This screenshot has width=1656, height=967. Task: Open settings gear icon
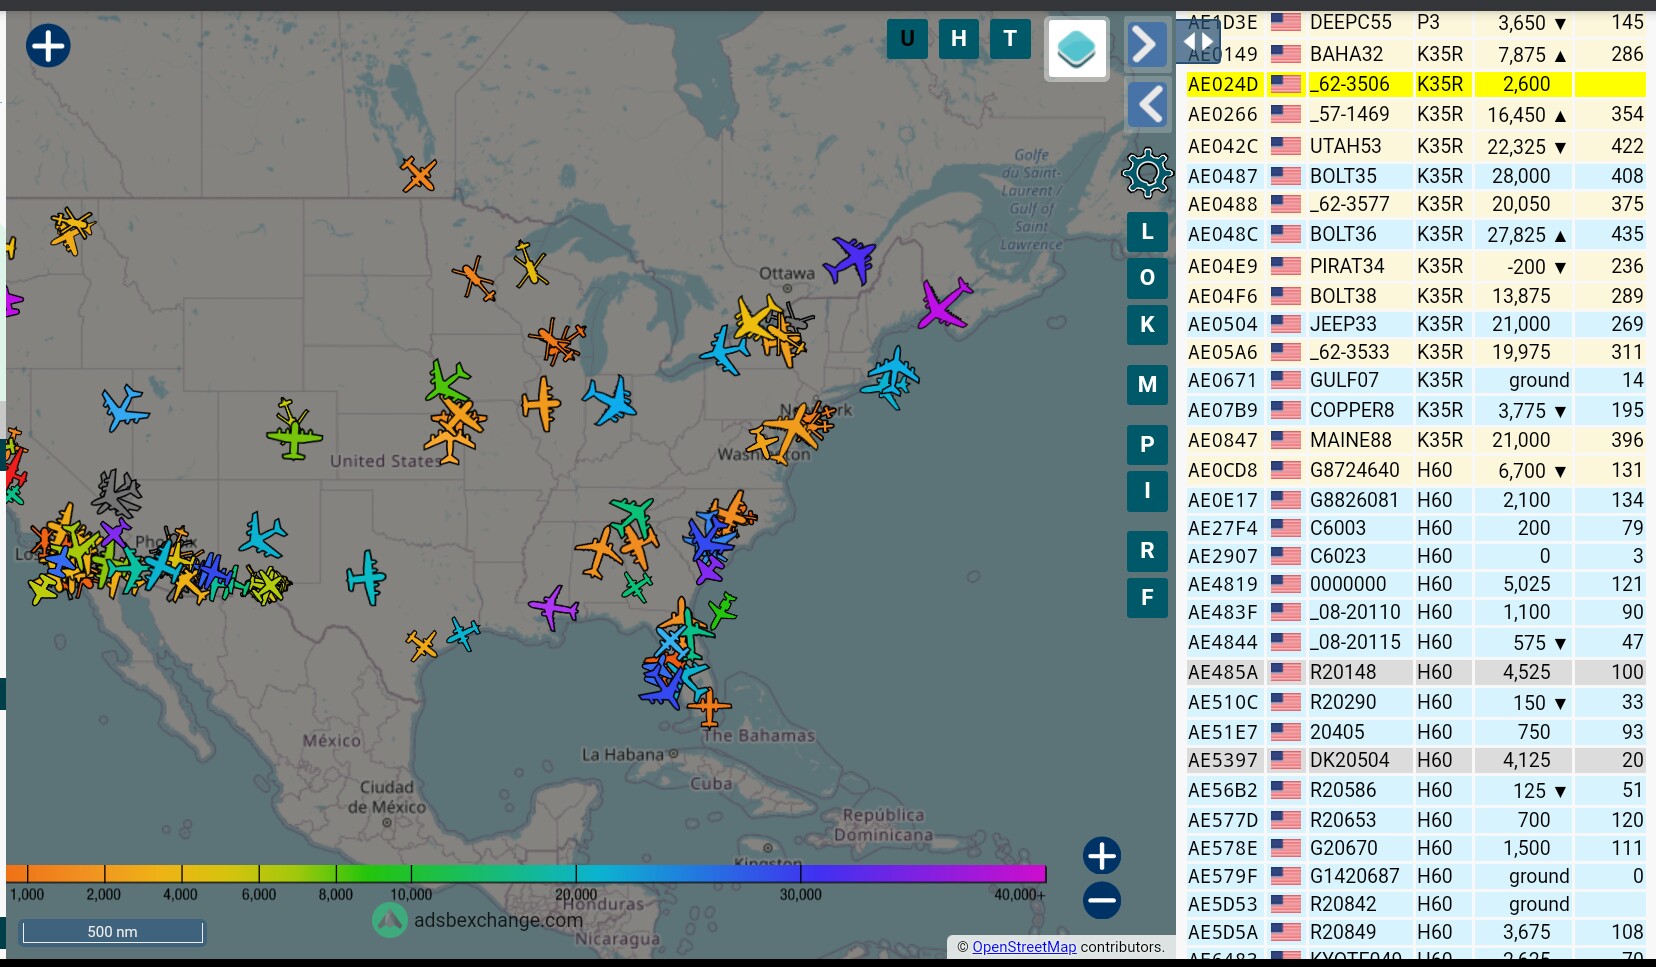1147,173
